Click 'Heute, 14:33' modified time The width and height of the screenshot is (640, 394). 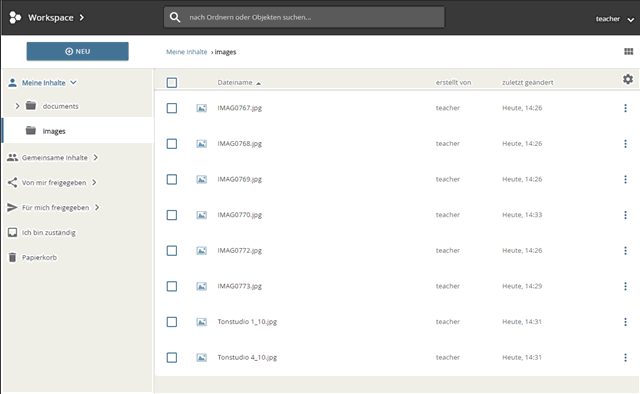pos(522,215)
